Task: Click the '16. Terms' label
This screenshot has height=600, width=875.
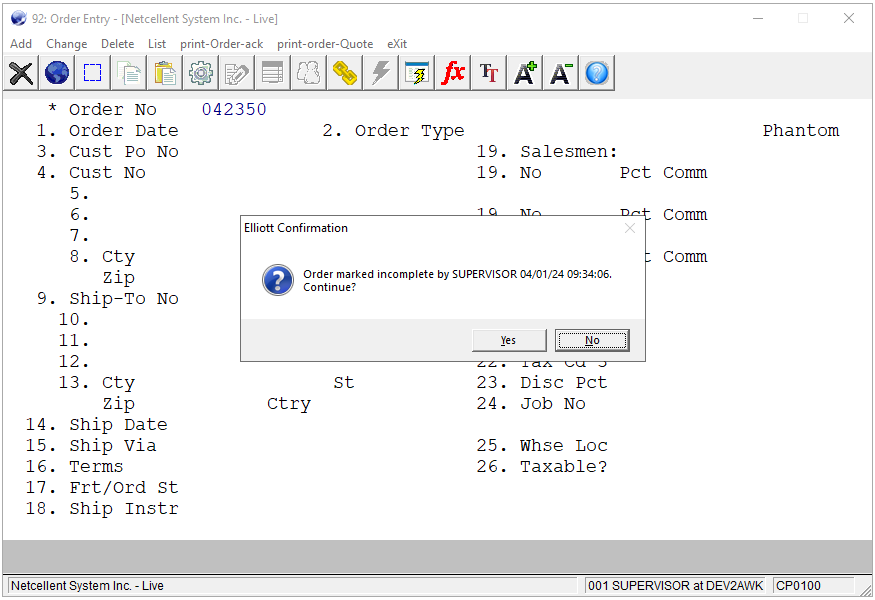Action: point(74,467)
